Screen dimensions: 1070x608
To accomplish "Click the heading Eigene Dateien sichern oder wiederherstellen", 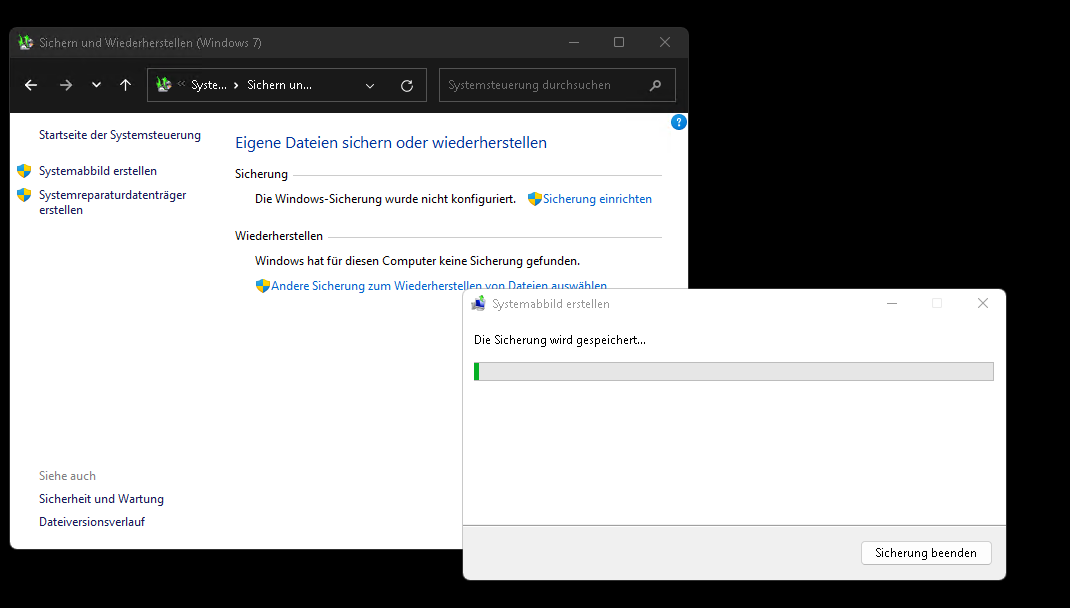I will 391,143.
